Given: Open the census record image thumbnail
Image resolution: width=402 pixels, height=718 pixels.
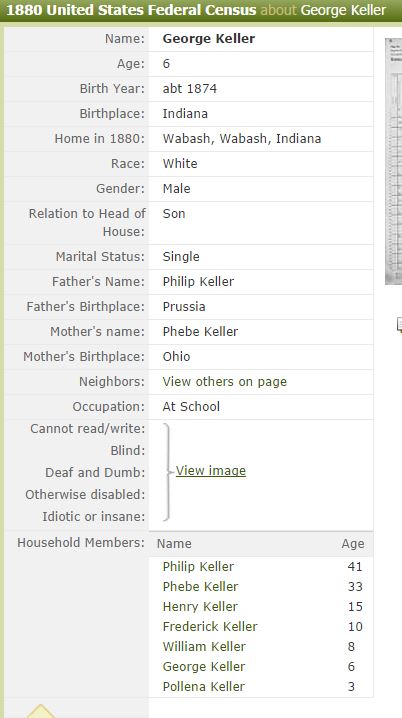Looking at the screenshot, I should coord(394,161).
